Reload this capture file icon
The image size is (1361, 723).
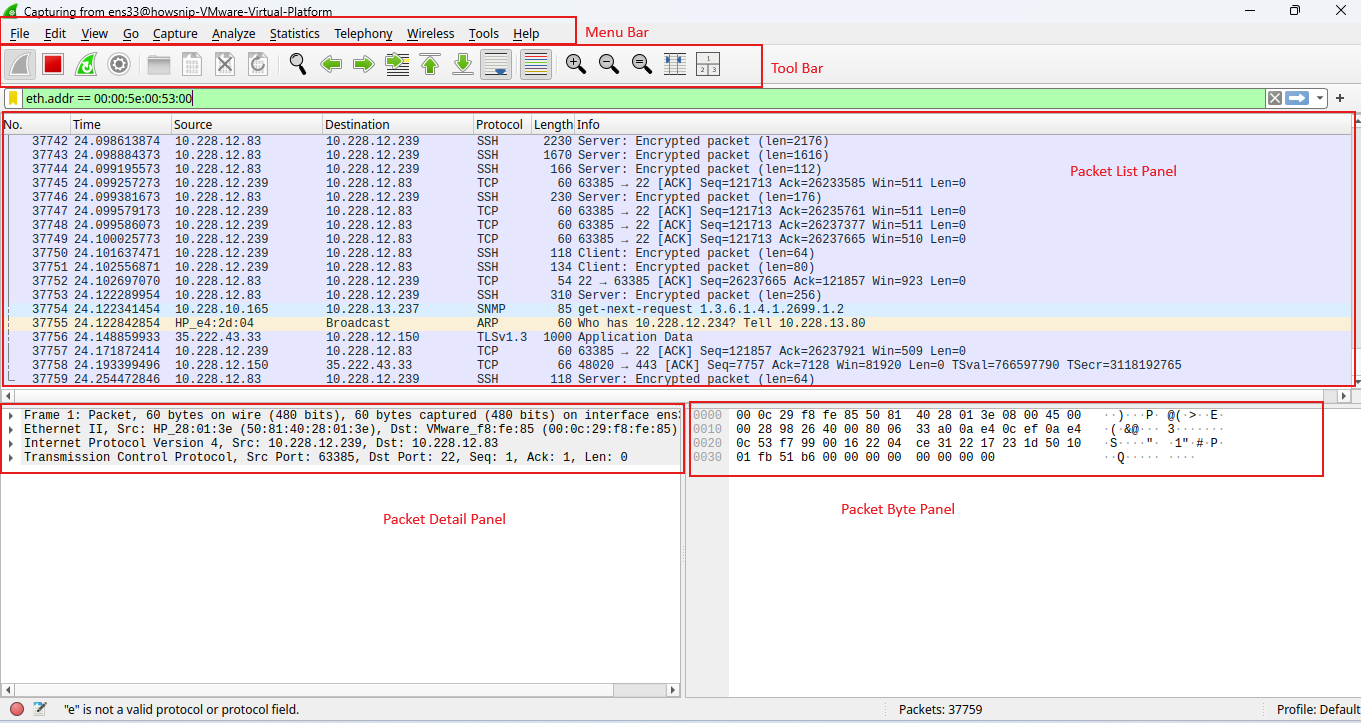coord(258,65)
